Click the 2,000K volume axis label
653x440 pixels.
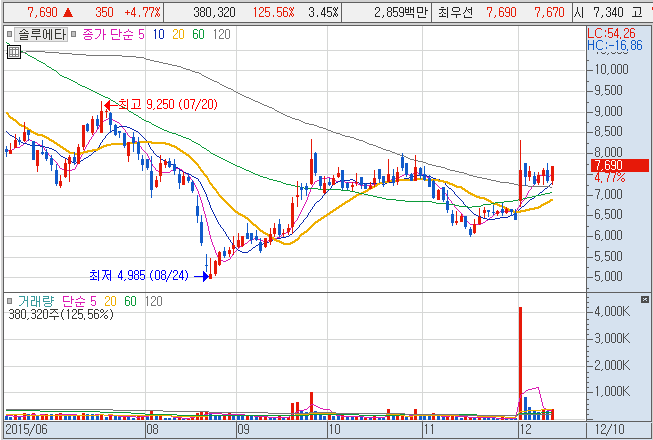coord(612,366)
